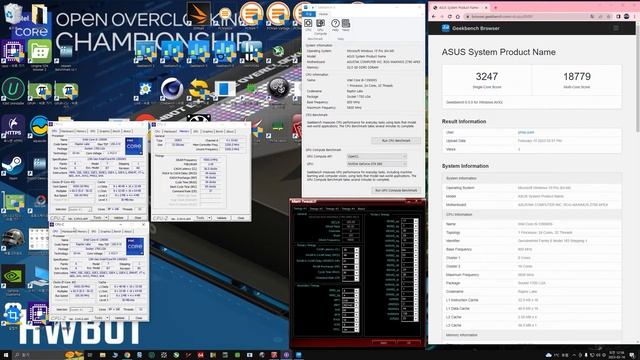The image size is (640, 360).
Task: Open Graphics tab in the bottom CPU-Z window
Action: pyautogui.click(x=105, y=231)
